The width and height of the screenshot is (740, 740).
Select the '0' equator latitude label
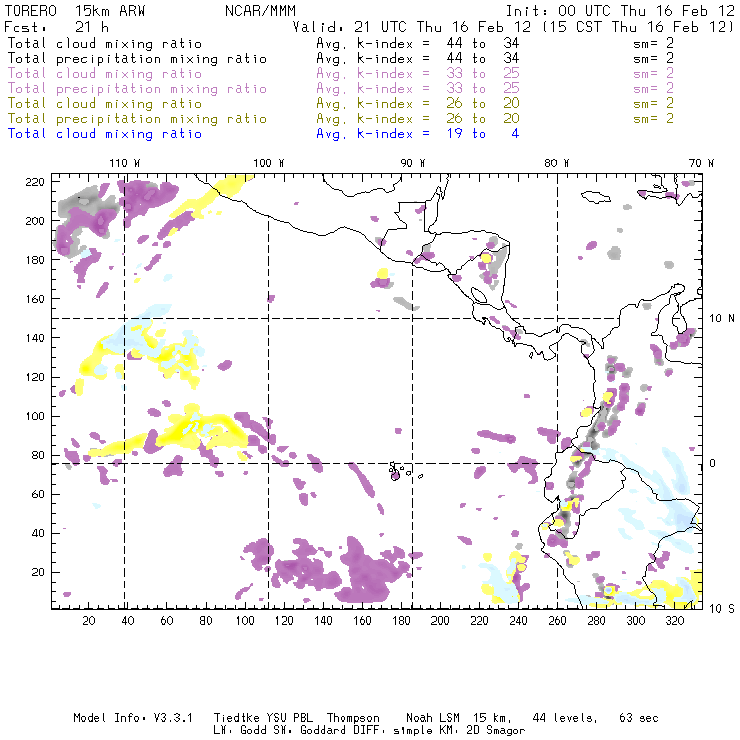(713, 463)
